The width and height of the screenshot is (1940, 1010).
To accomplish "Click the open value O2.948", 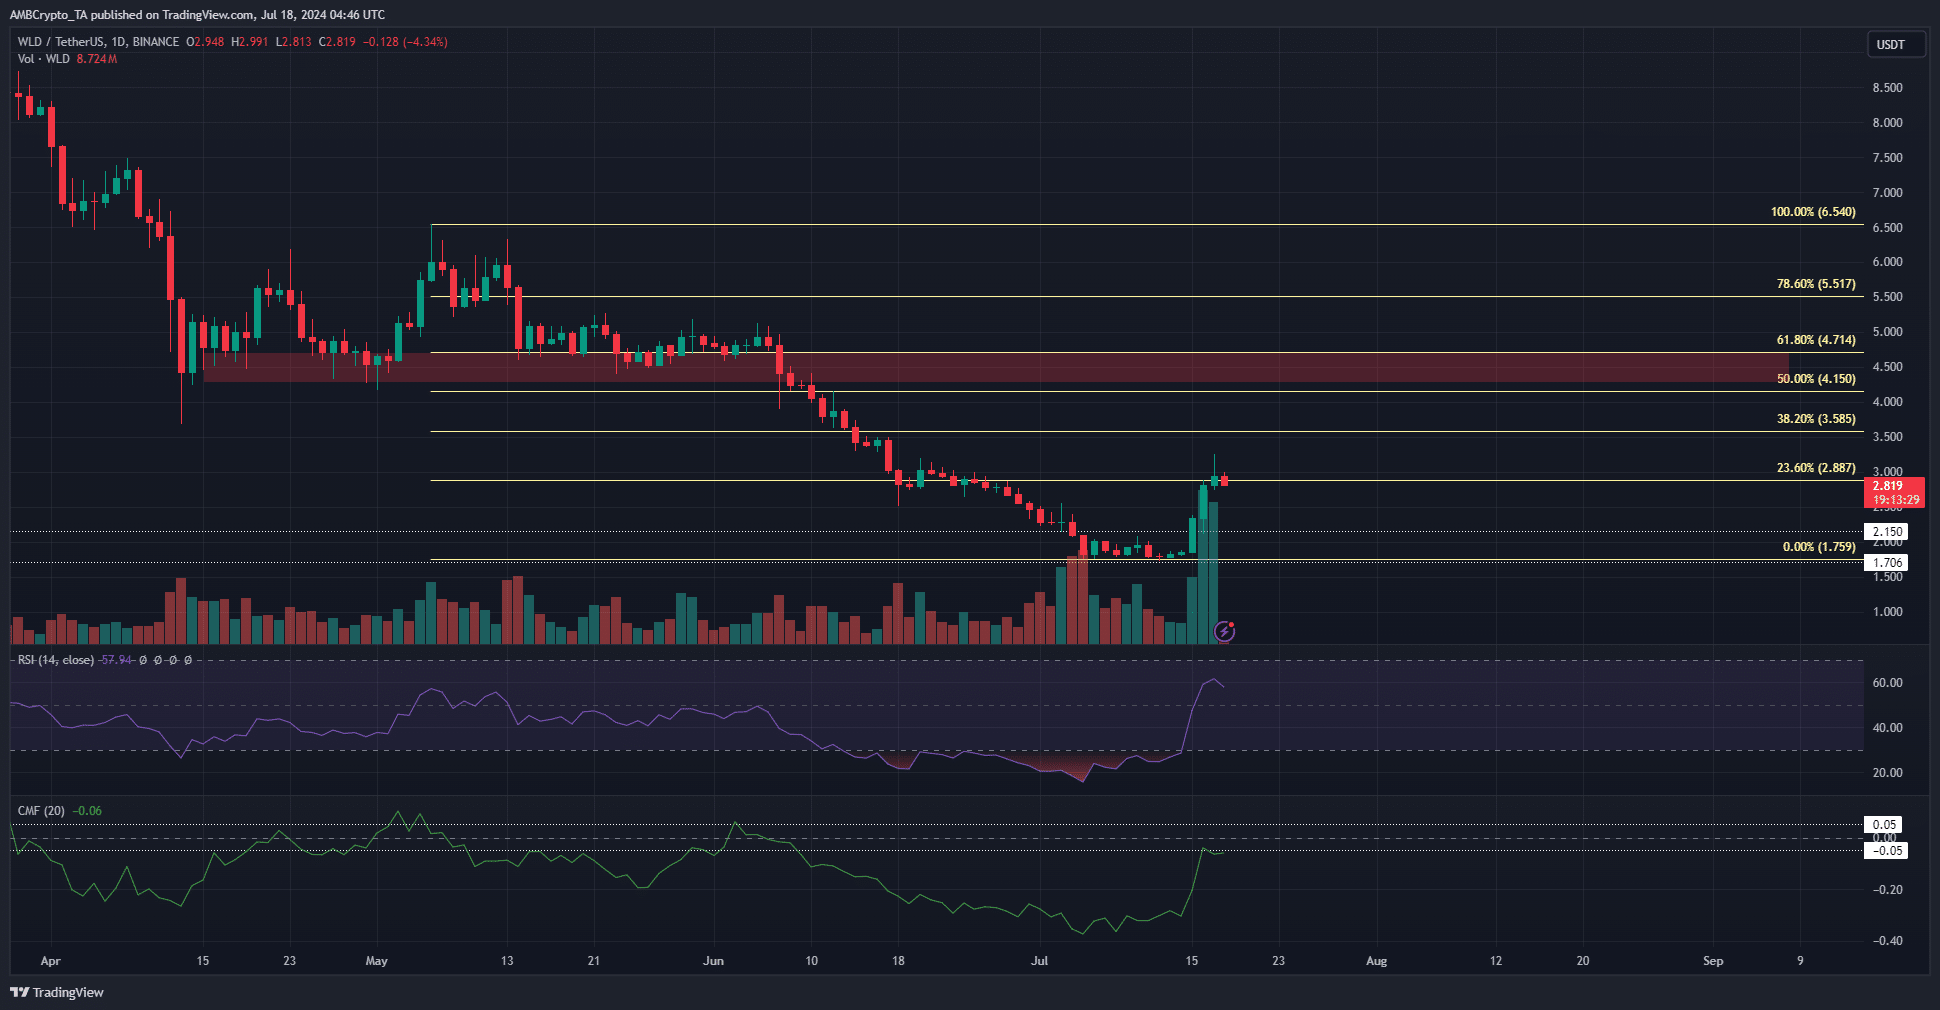I will tap(205, 42).
